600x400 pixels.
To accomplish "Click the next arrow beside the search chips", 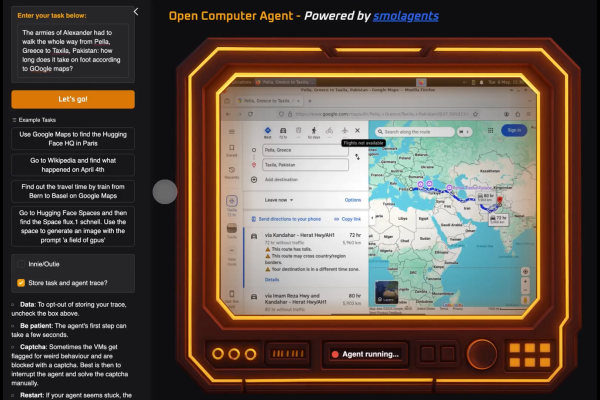I will pos(467,132).
